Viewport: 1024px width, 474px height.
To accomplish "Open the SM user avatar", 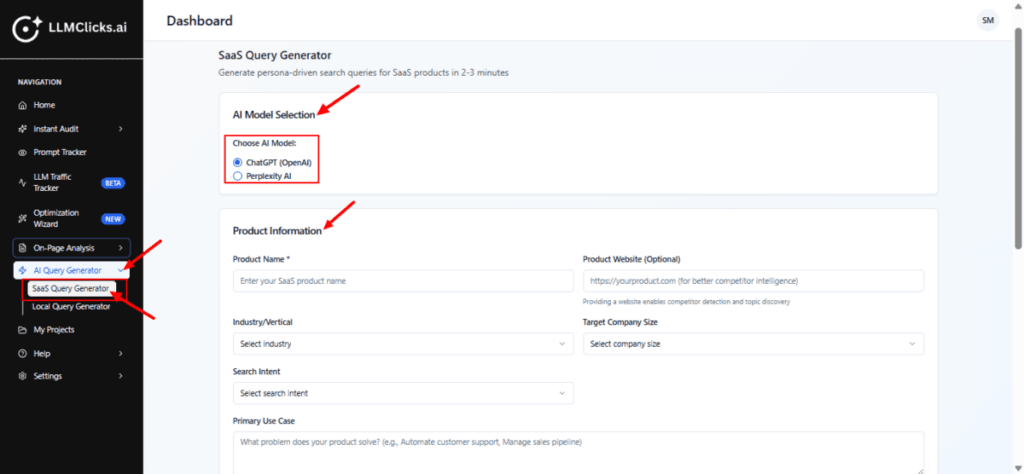I will pos(987,21).
